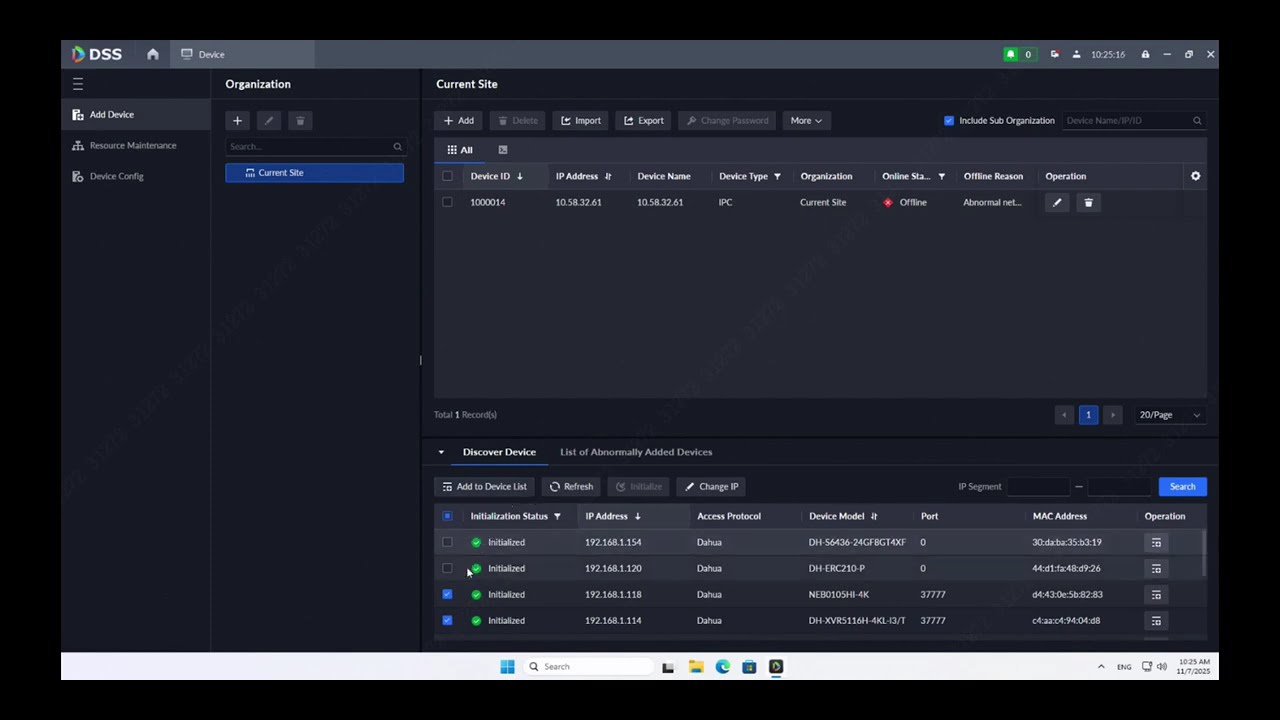
Task: Select Add Device in sidebar
Action: [x=136, y=114]
